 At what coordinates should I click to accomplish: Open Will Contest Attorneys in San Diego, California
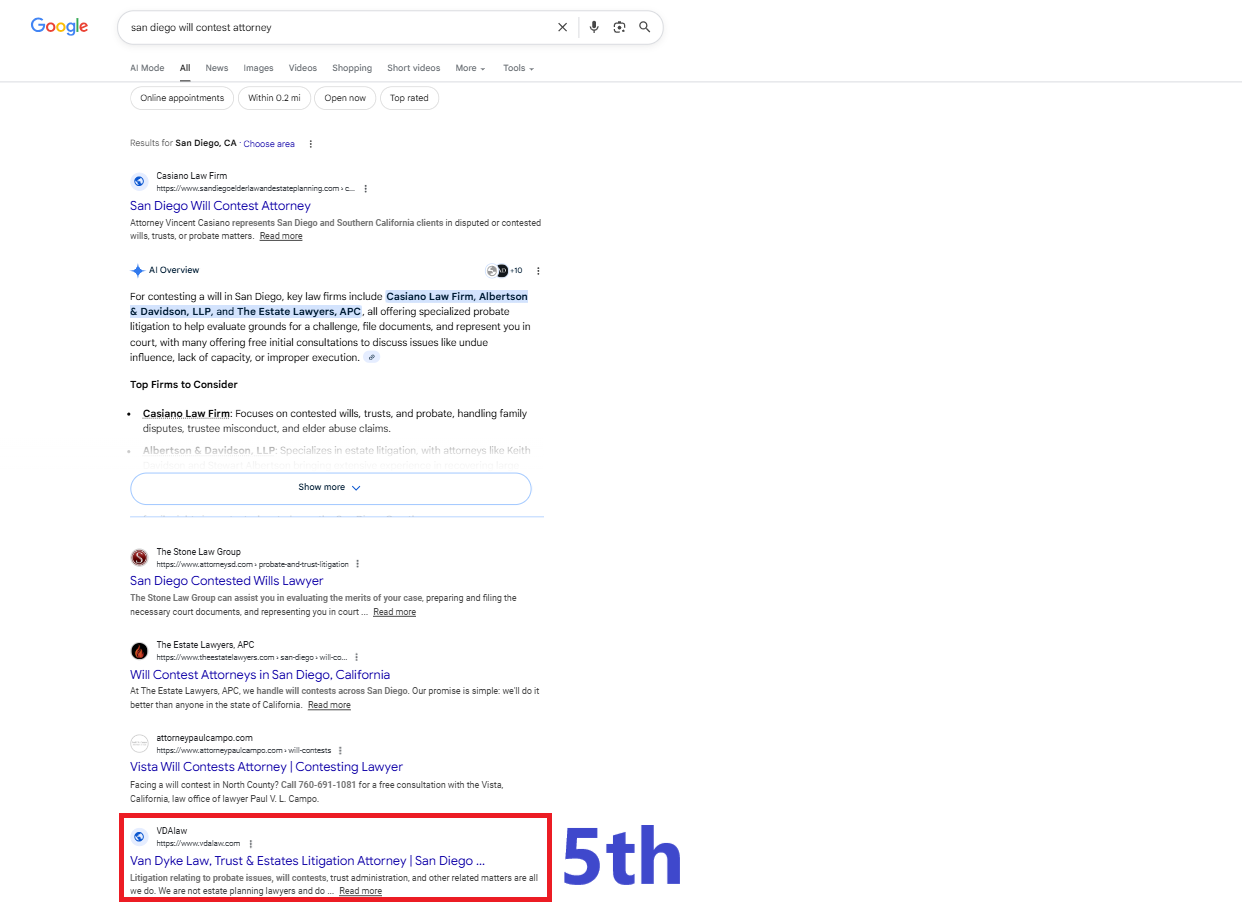260,675
